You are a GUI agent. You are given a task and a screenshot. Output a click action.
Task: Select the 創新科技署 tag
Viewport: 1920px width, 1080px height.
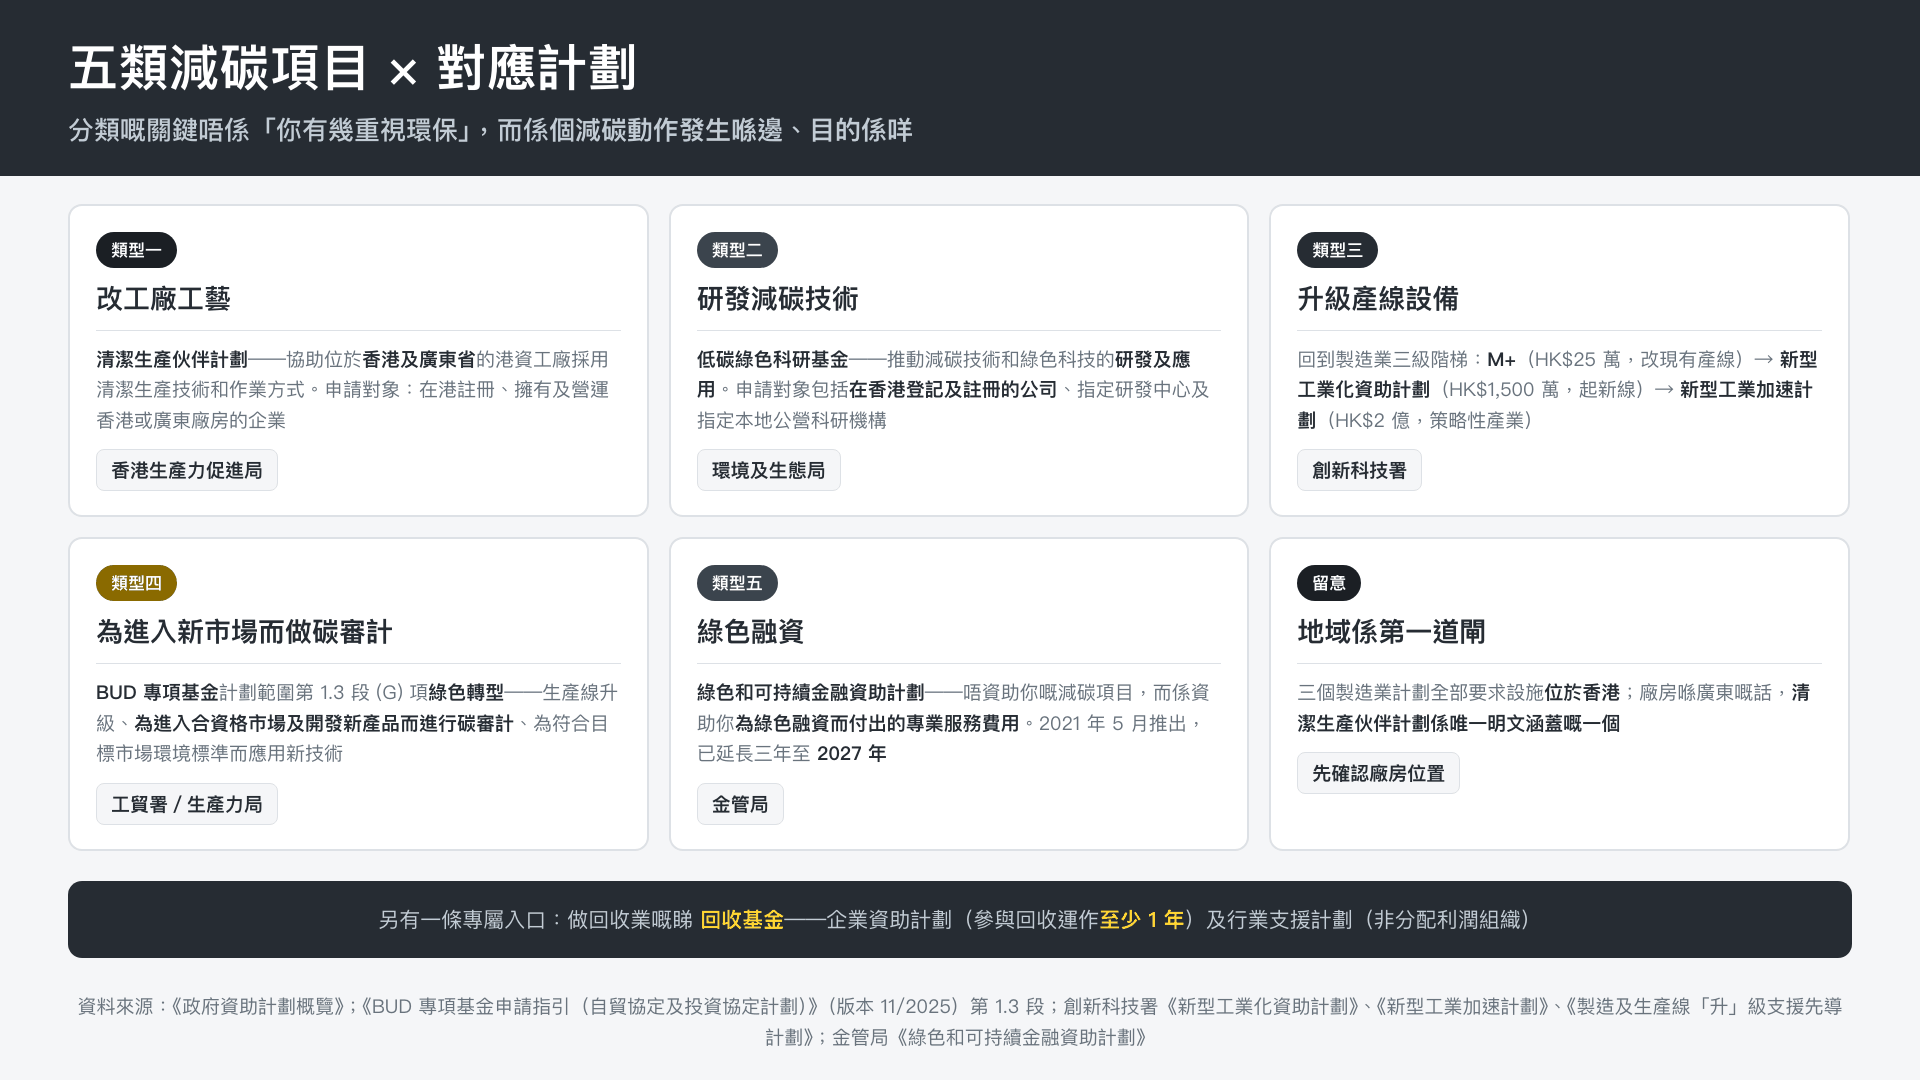pos(1359,470)
